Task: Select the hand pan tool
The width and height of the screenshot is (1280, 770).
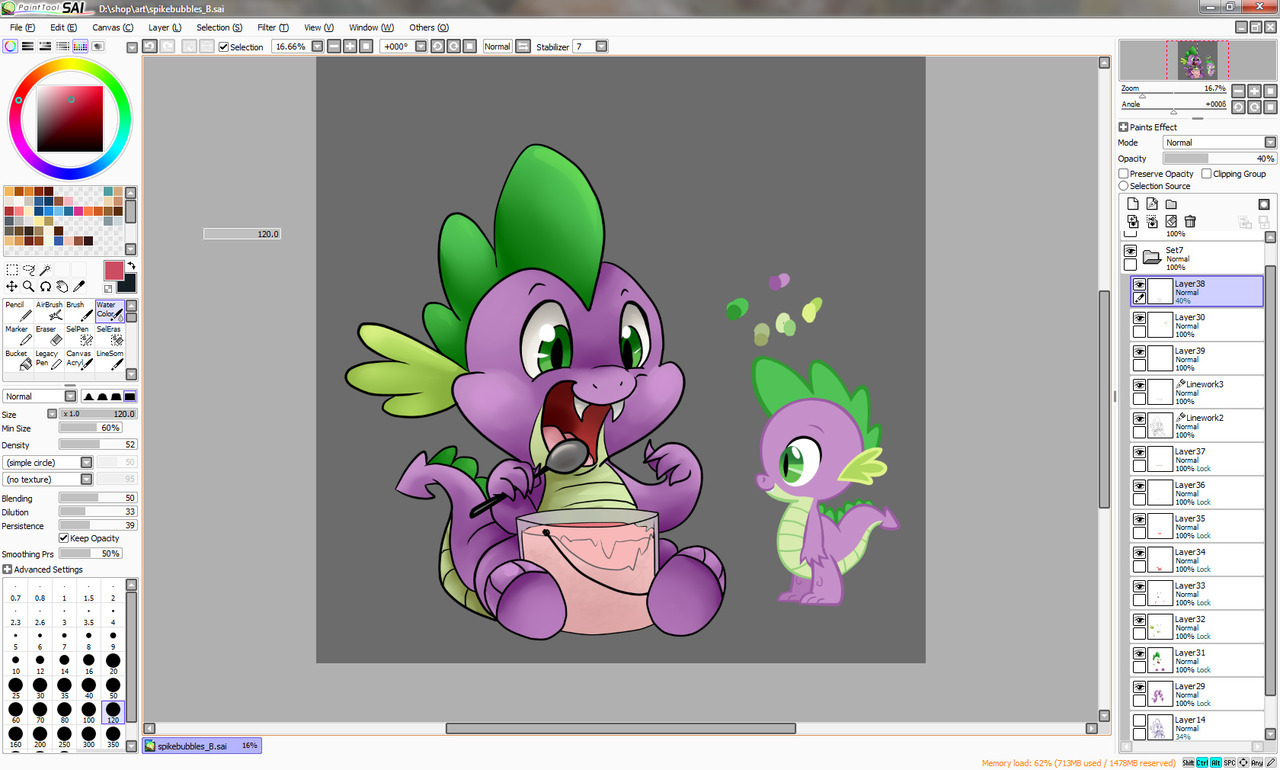Action: (x=62, y=286)
